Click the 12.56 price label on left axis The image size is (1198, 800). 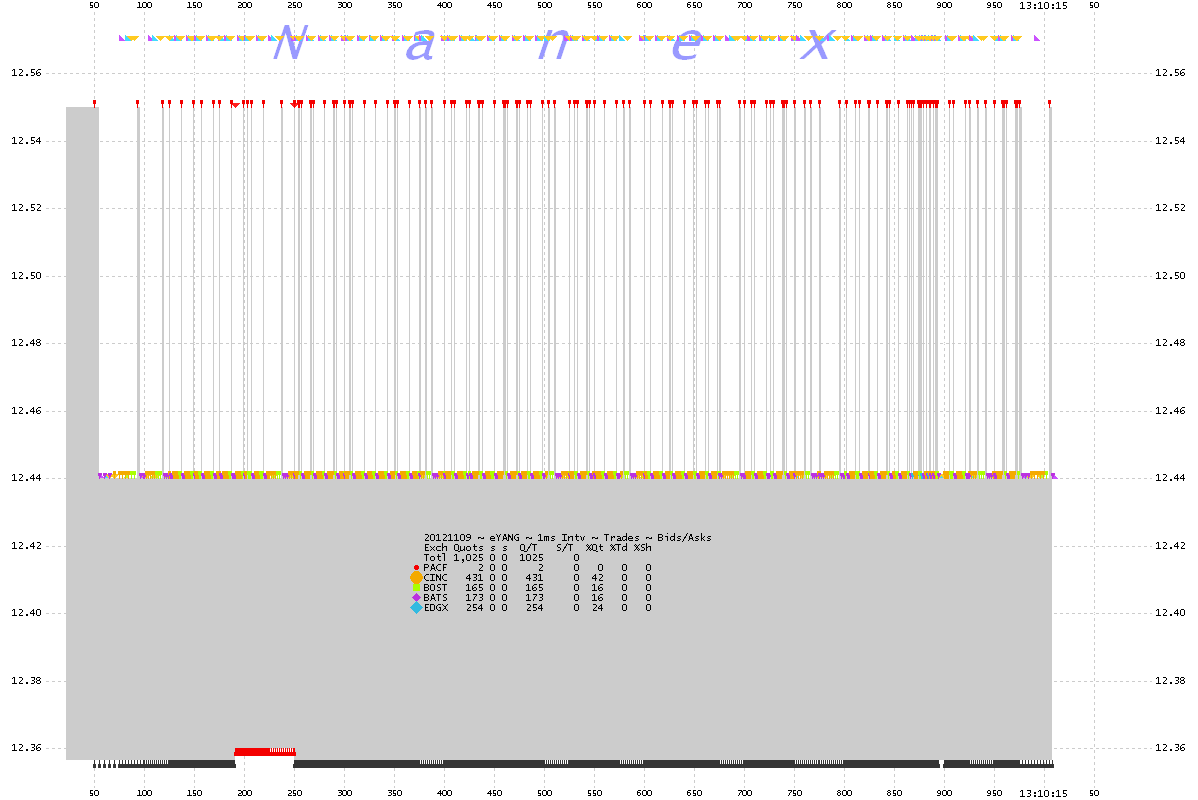coord(26,73)
